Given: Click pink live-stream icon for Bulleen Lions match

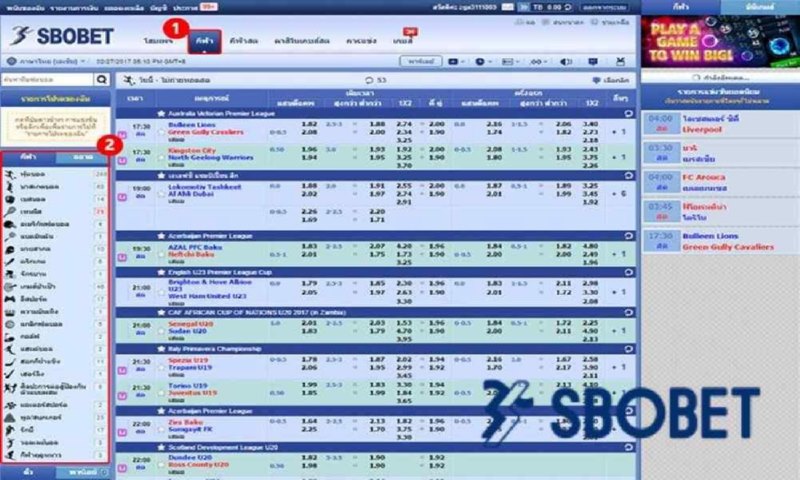Looking at the screenshot, I should tap(122, 135).
